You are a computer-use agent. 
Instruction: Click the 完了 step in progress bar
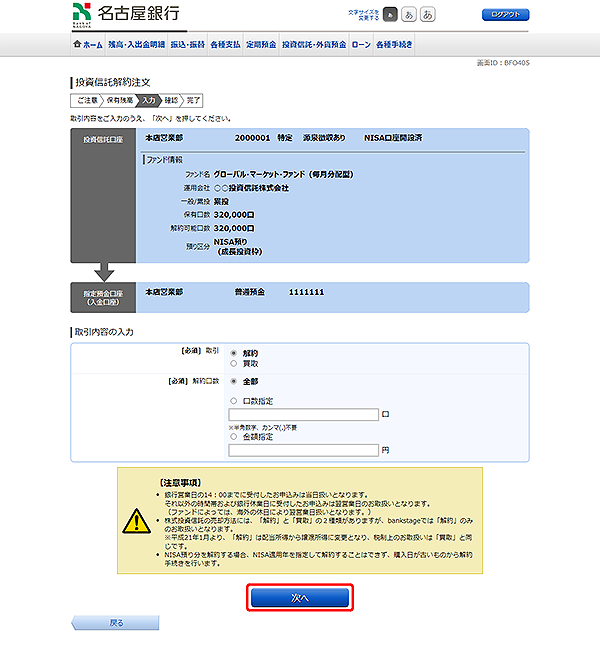pos(193,101)
